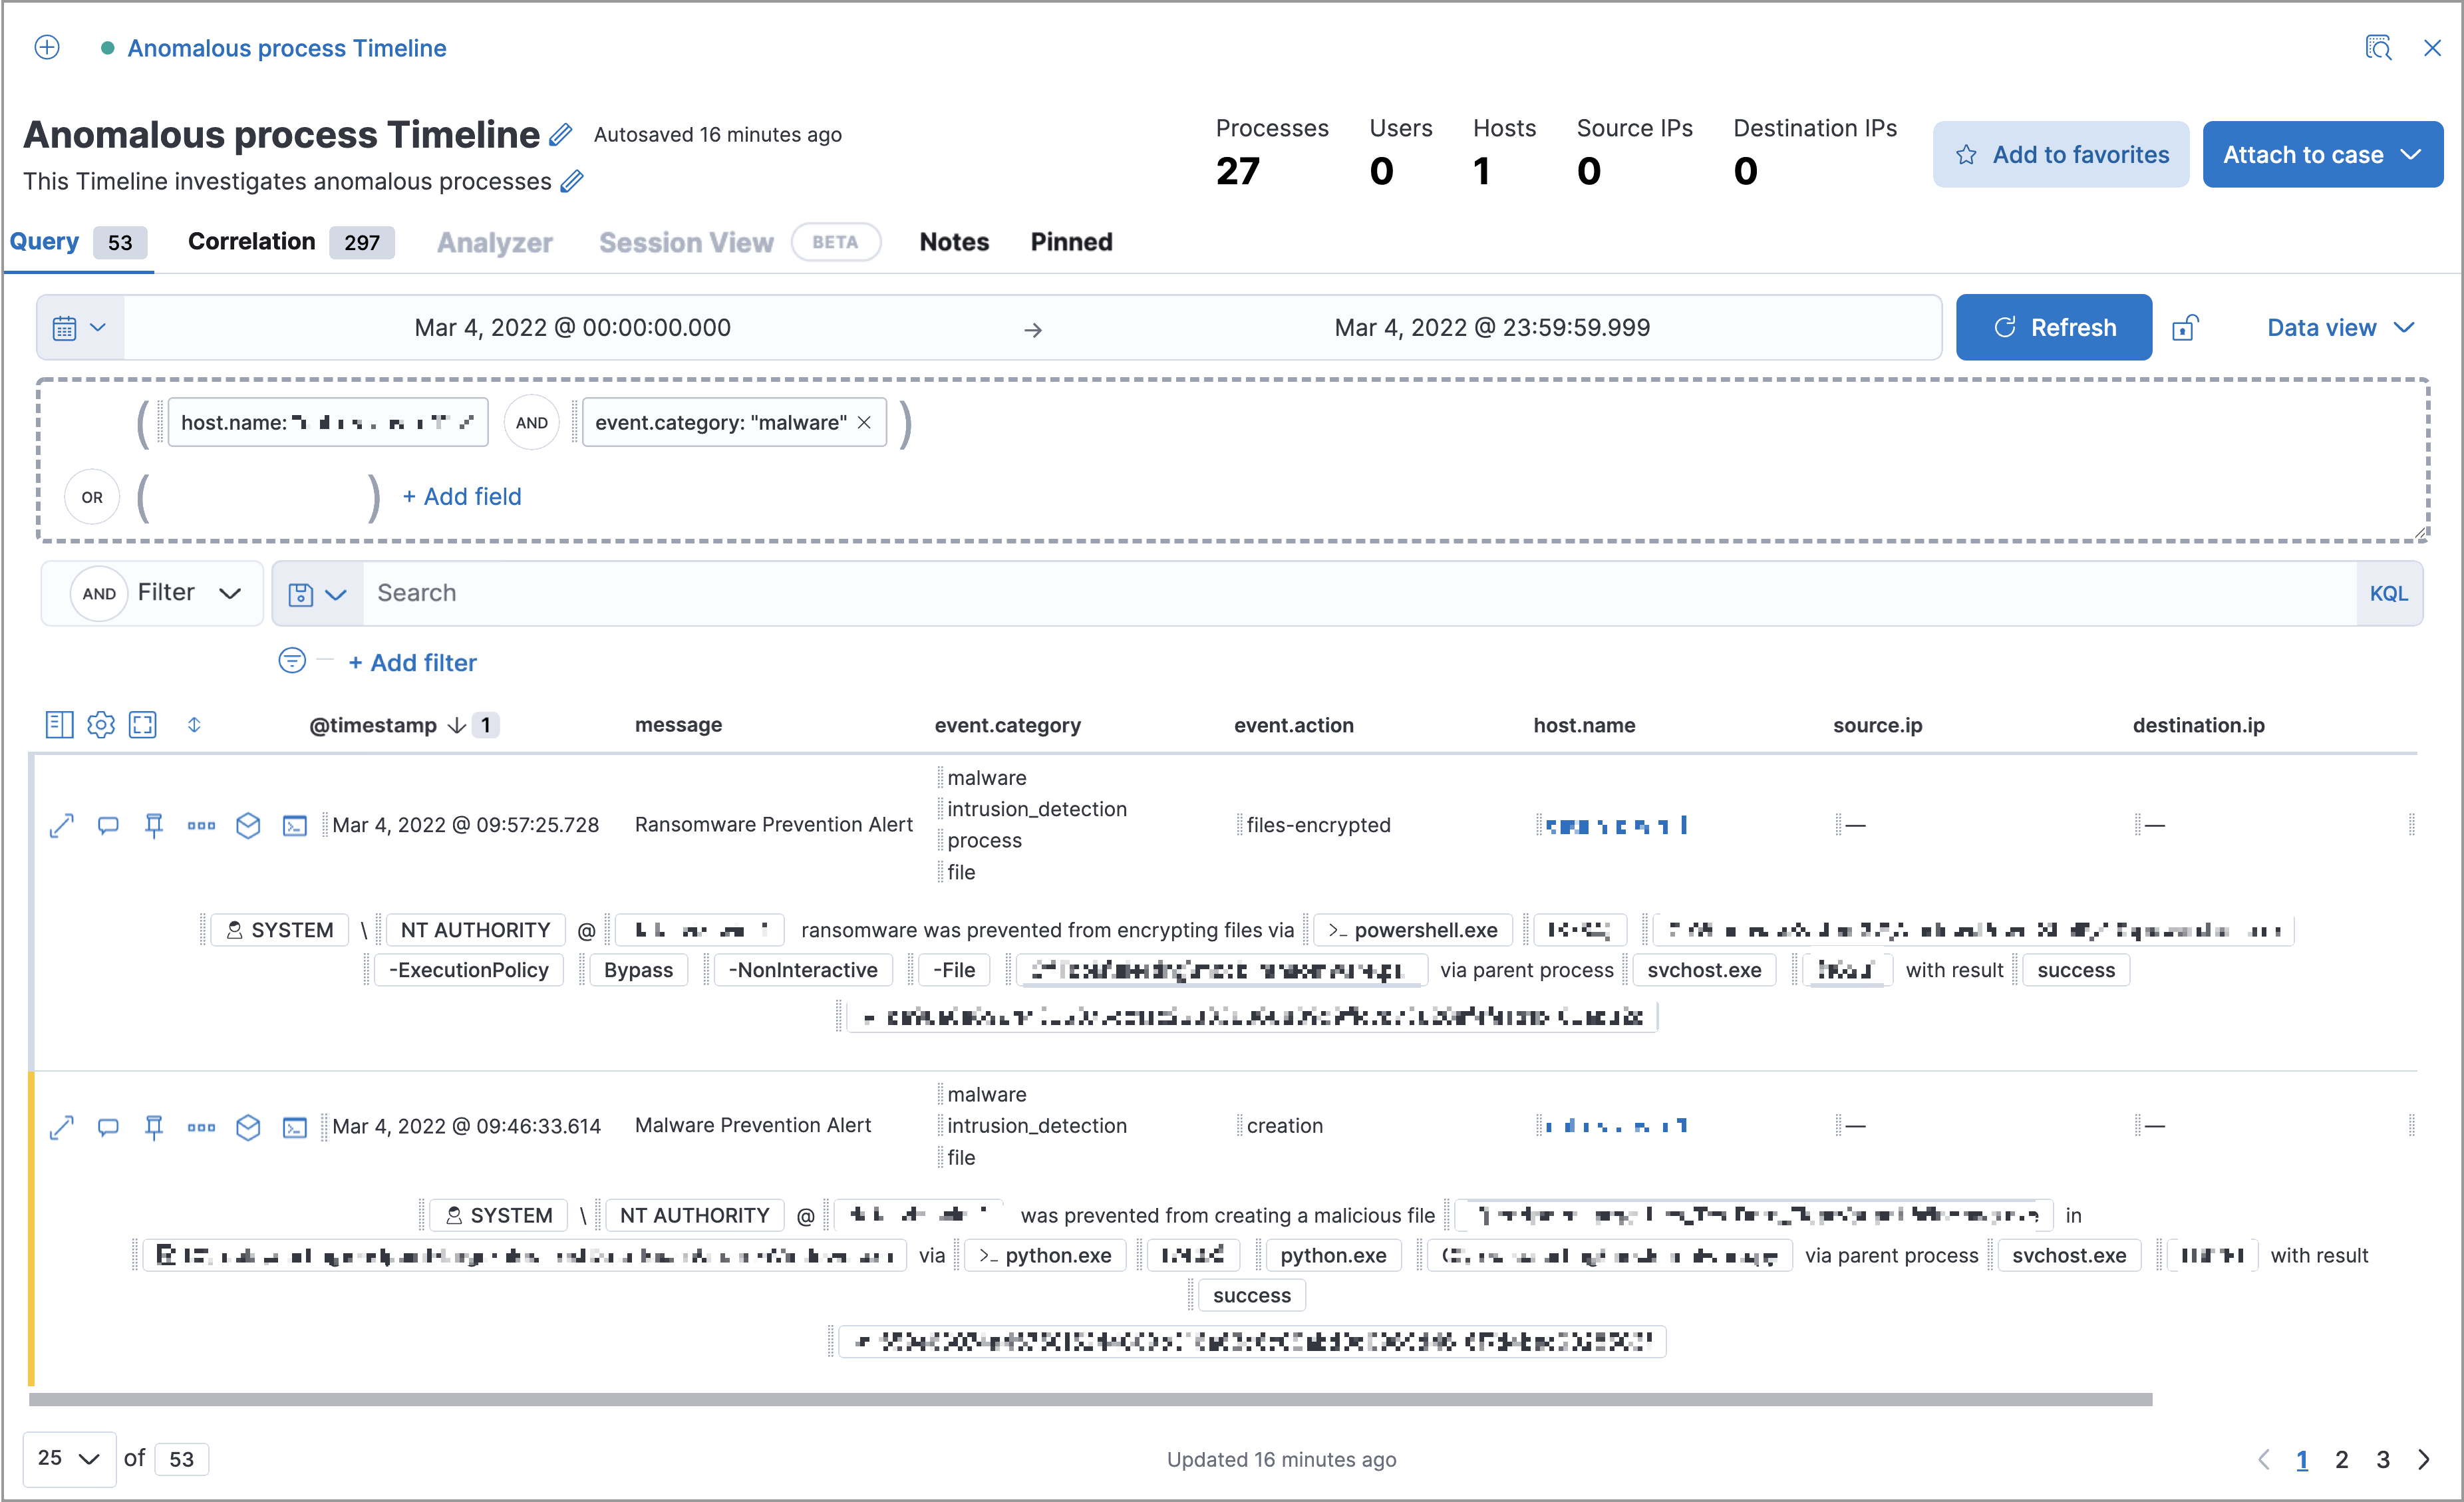Open the field browser for the events table
The height and width of the screenshot is (1502, 2464).
[x=59, y=725]
